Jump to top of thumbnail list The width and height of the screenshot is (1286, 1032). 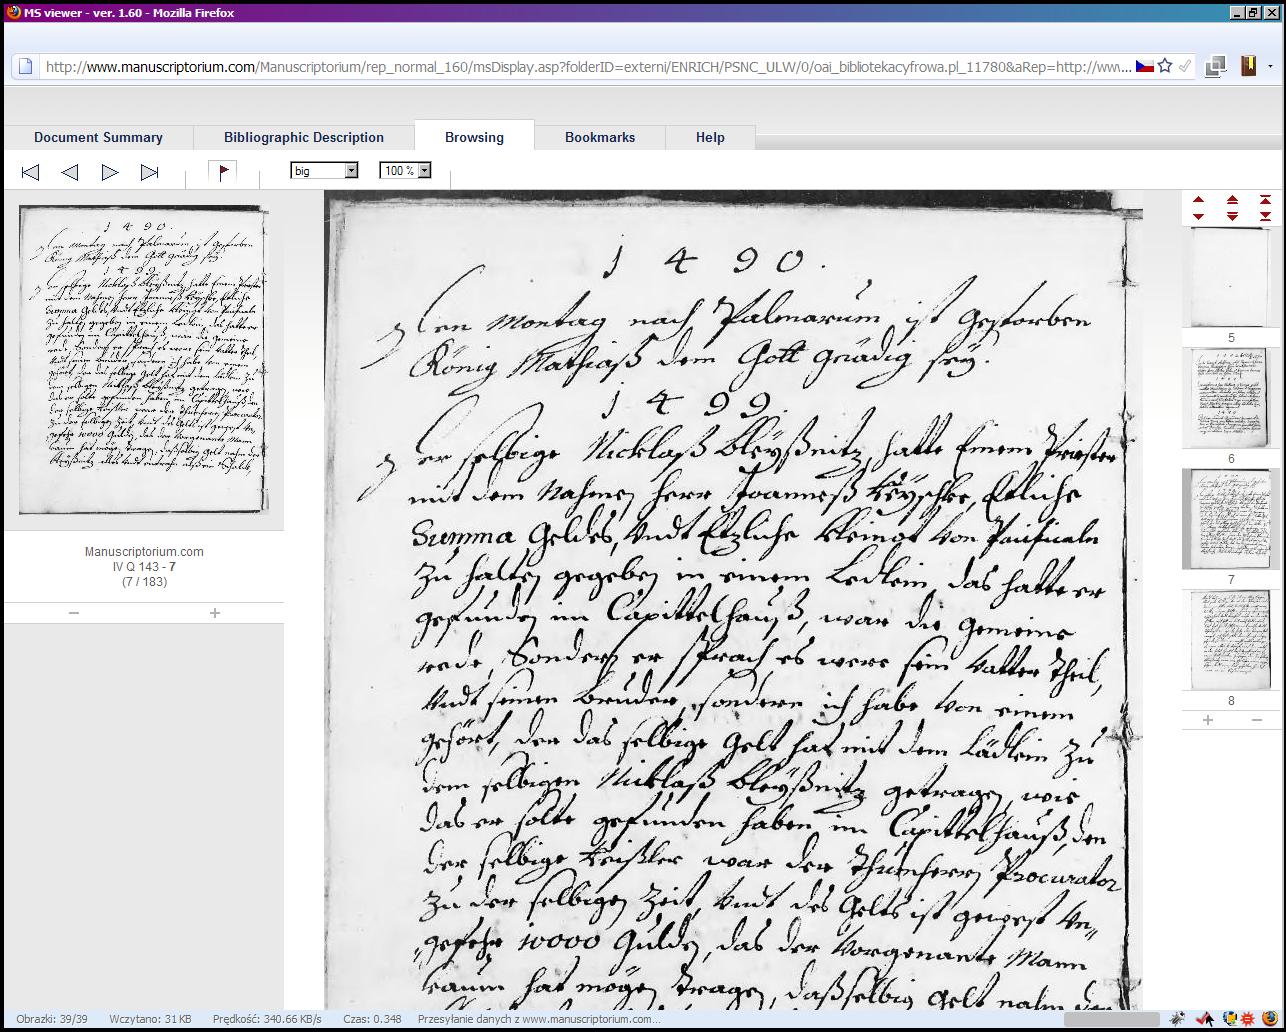[1265, 201]
